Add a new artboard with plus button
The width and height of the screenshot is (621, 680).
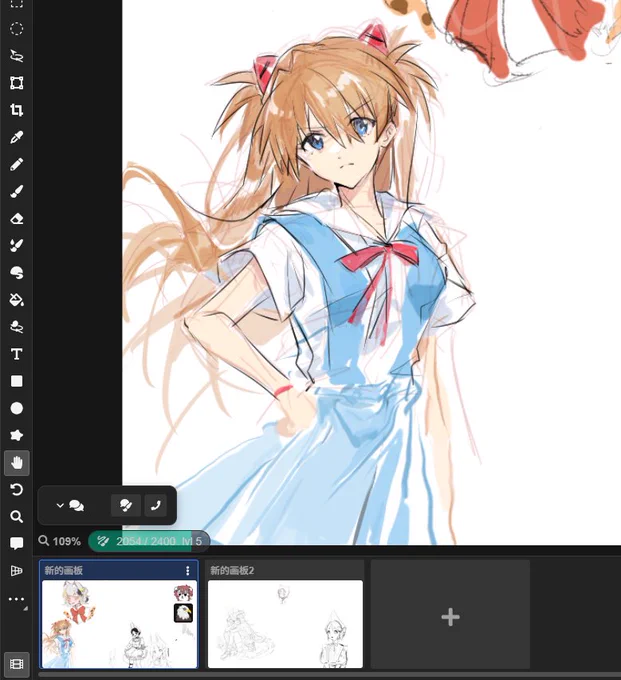click(x=451, y=616)
